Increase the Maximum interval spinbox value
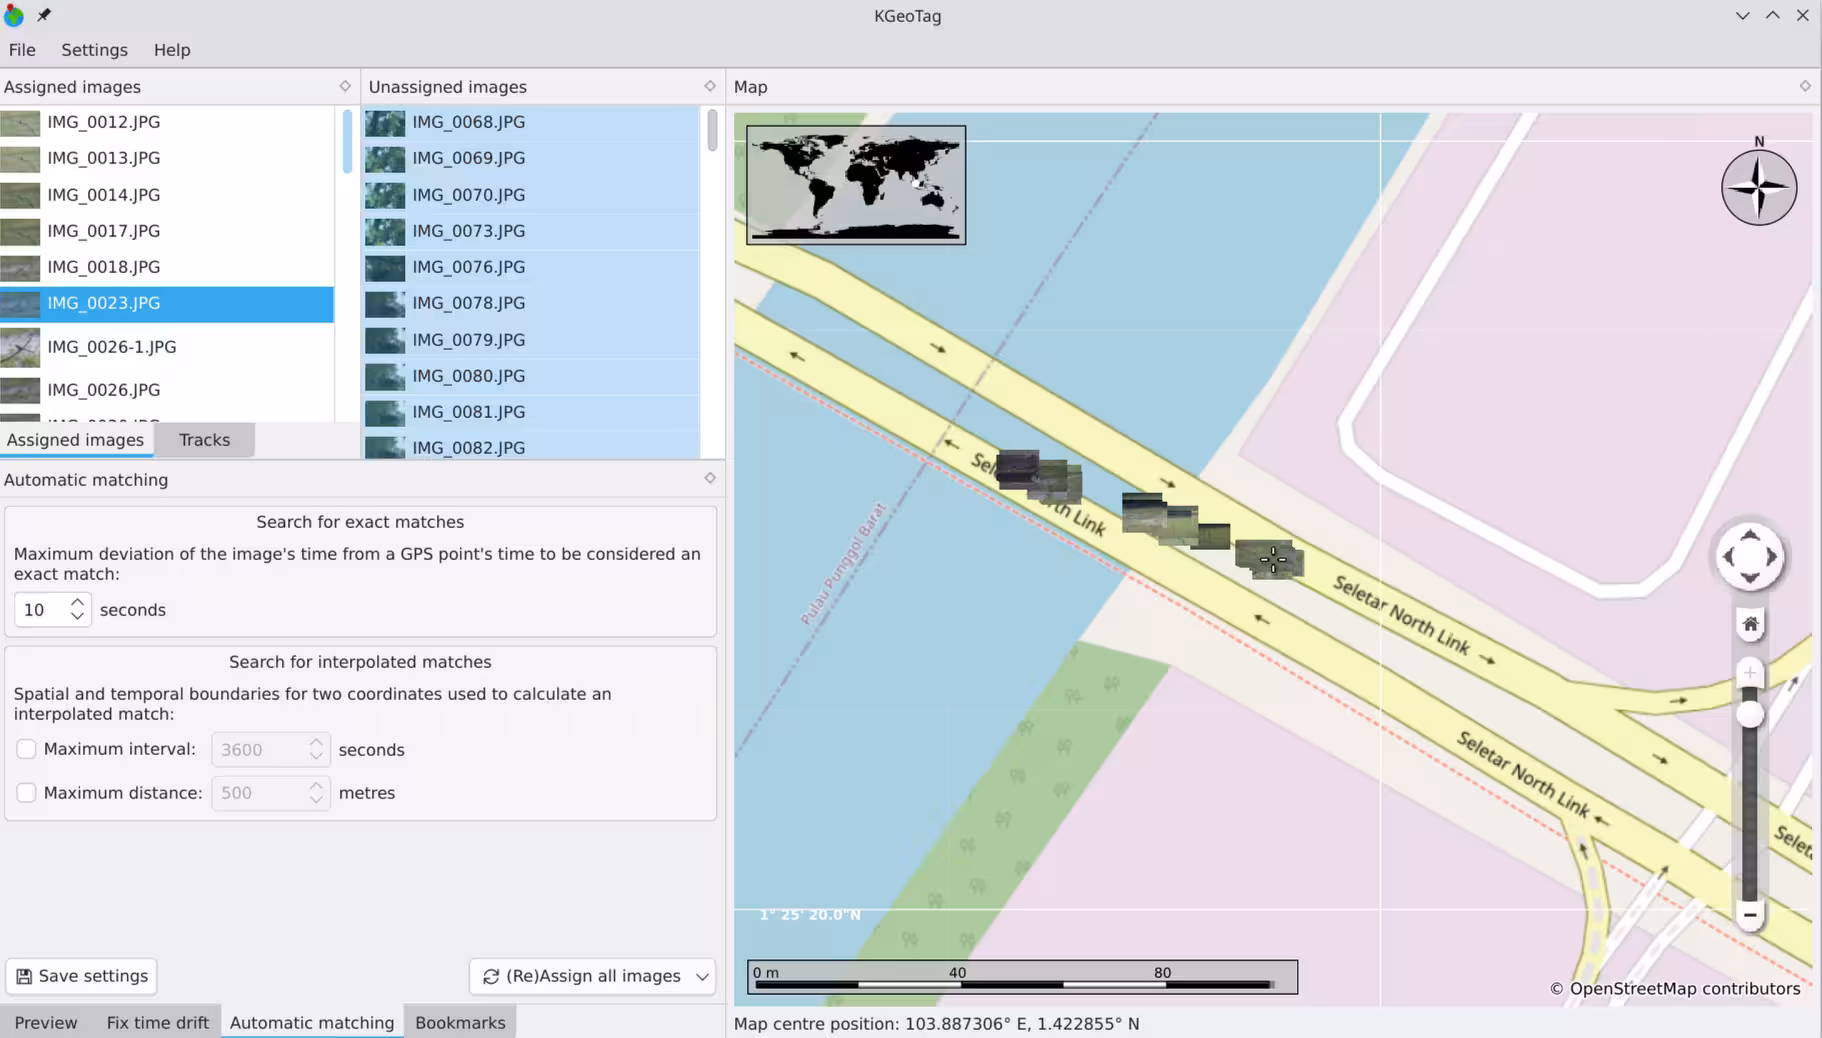The width and height of the screenshot is (1822, 1038). (x=316, y=743)
